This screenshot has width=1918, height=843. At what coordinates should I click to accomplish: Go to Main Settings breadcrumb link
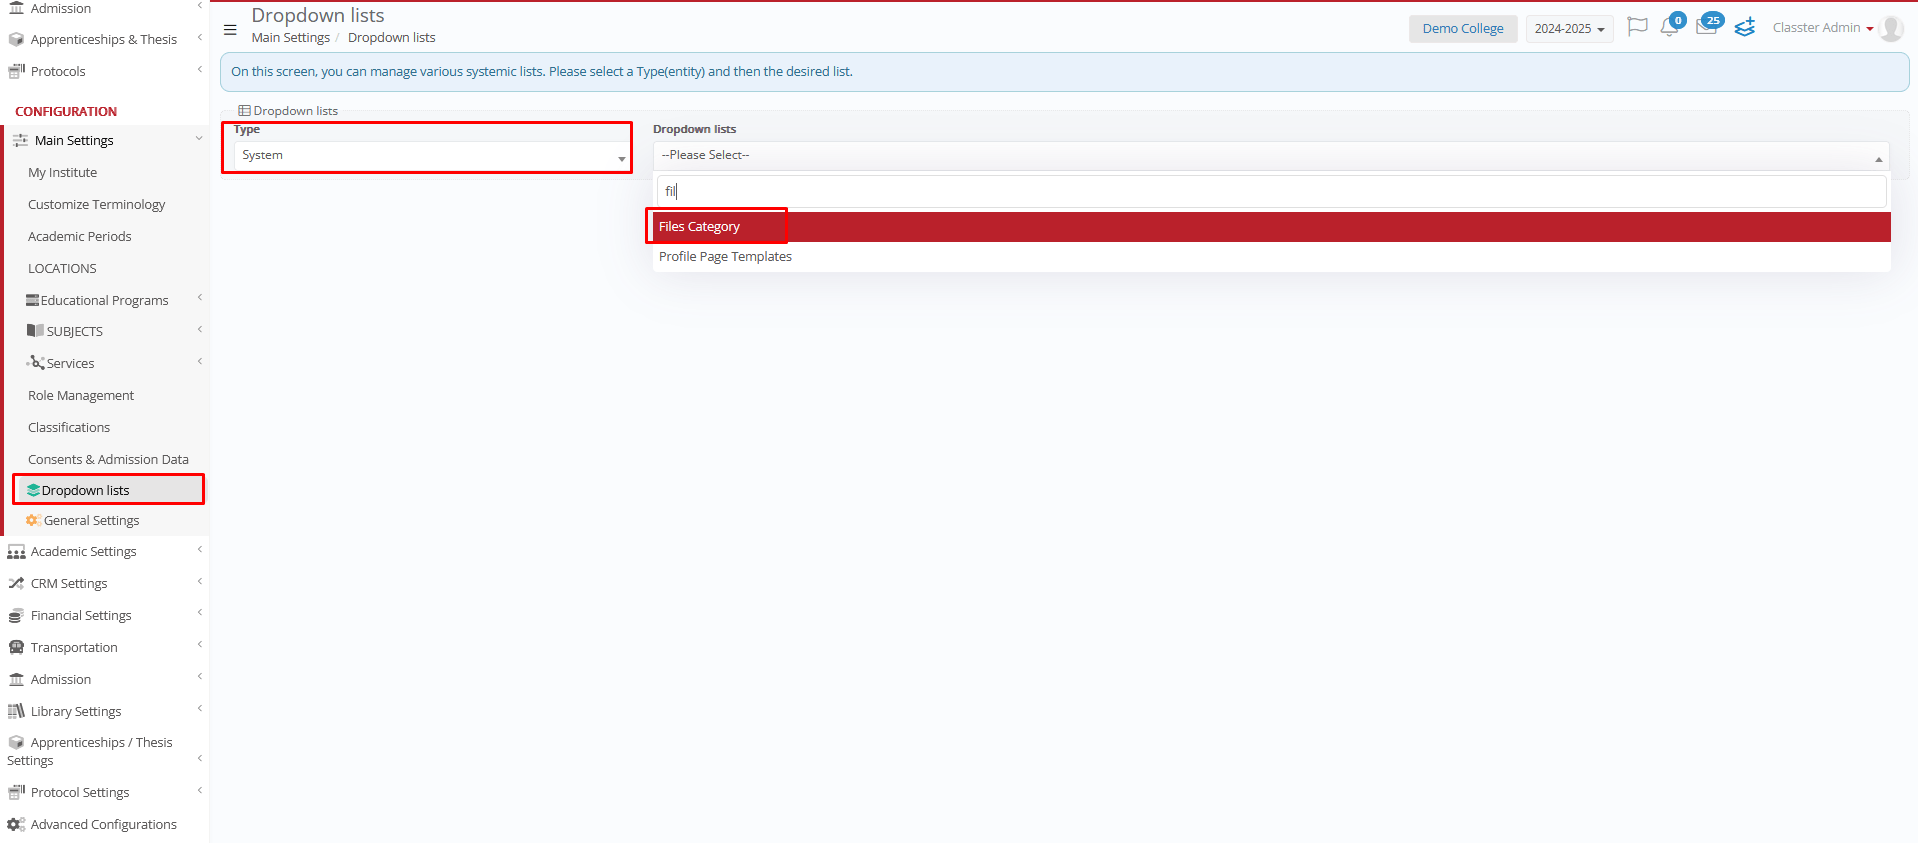290,38
